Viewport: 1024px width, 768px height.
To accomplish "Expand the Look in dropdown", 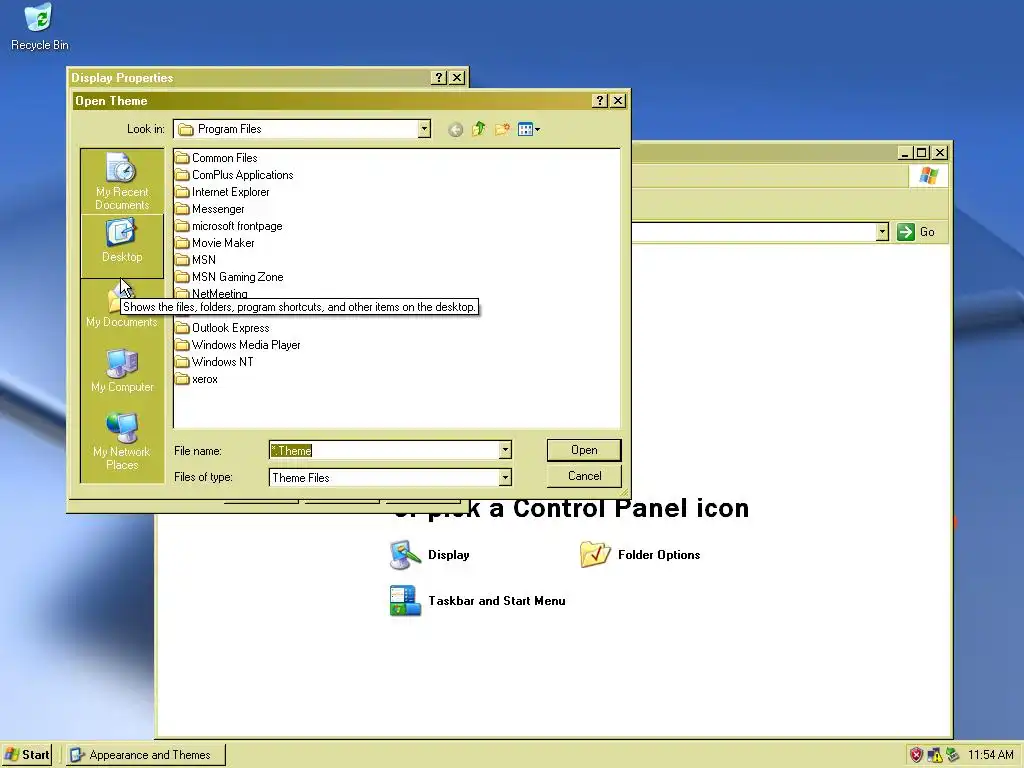I will tap(424, 129).
